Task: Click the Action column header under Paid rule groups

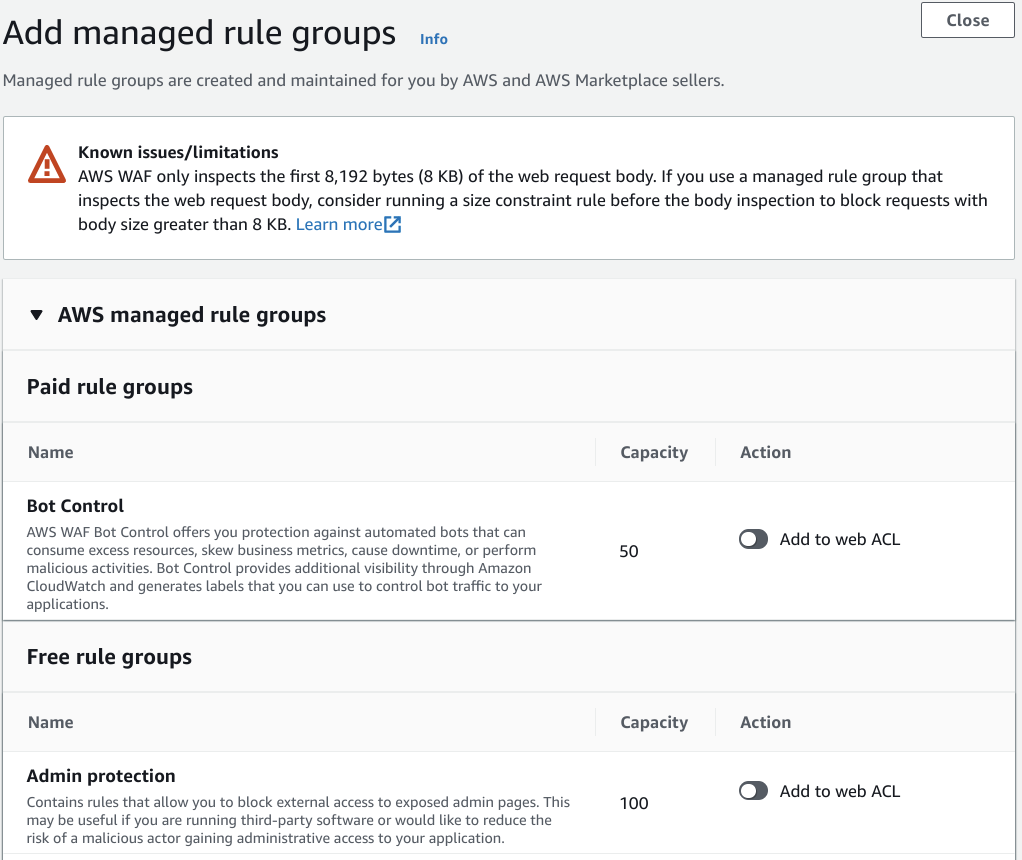Action: 765,452
